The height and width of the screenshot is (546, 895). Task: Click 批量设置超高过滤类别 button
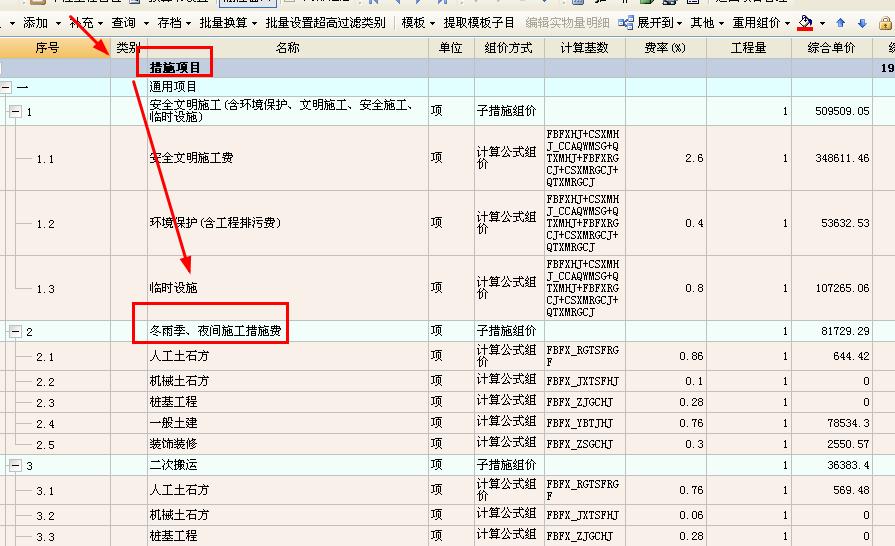pyautogui.click(x=325, y=23)
